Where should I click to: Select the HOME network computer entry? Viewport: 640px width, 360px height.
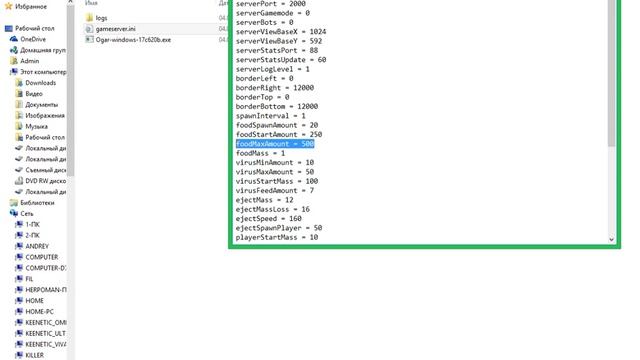coord(29,301)
